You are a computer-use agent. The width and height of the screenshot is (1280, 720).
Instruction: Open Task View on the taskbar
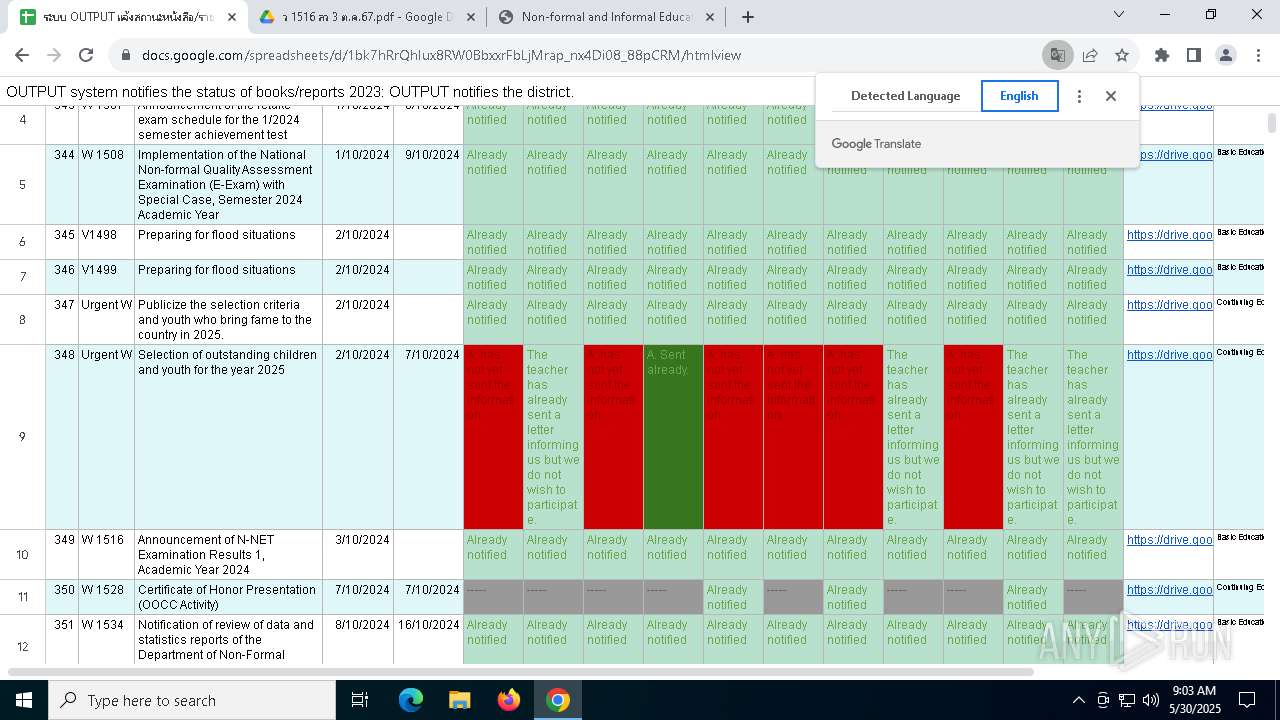(360, 700)
